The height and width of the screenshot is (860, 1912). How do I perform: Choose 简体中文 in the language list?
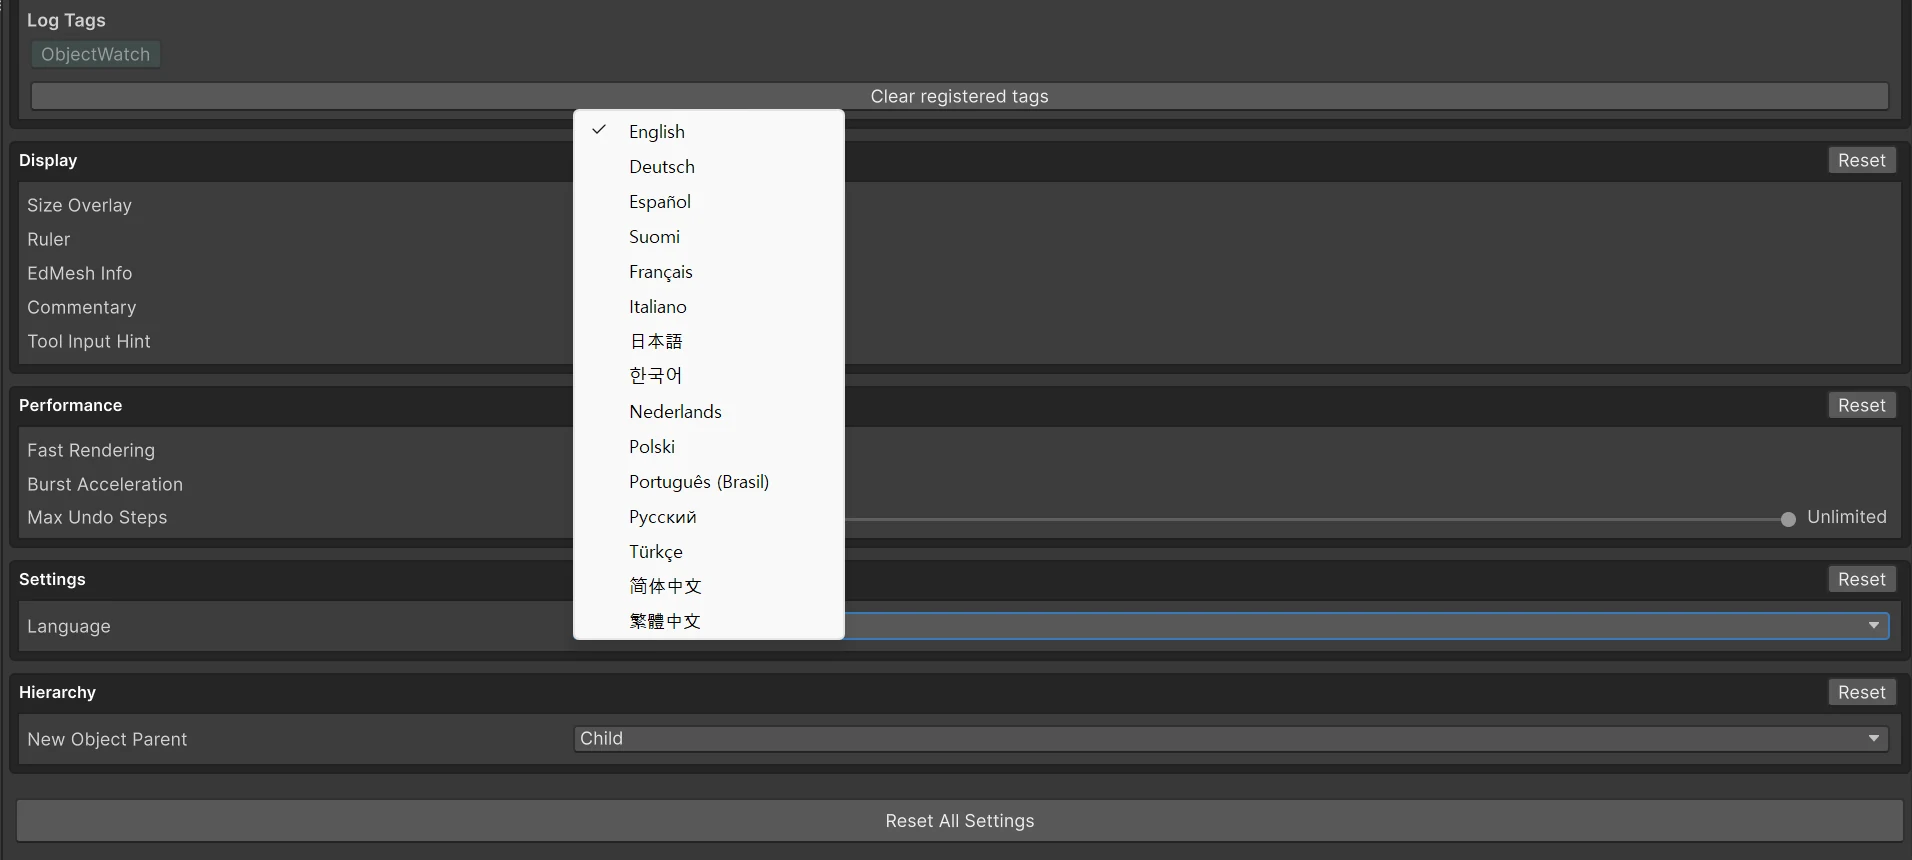coord(709,586)
